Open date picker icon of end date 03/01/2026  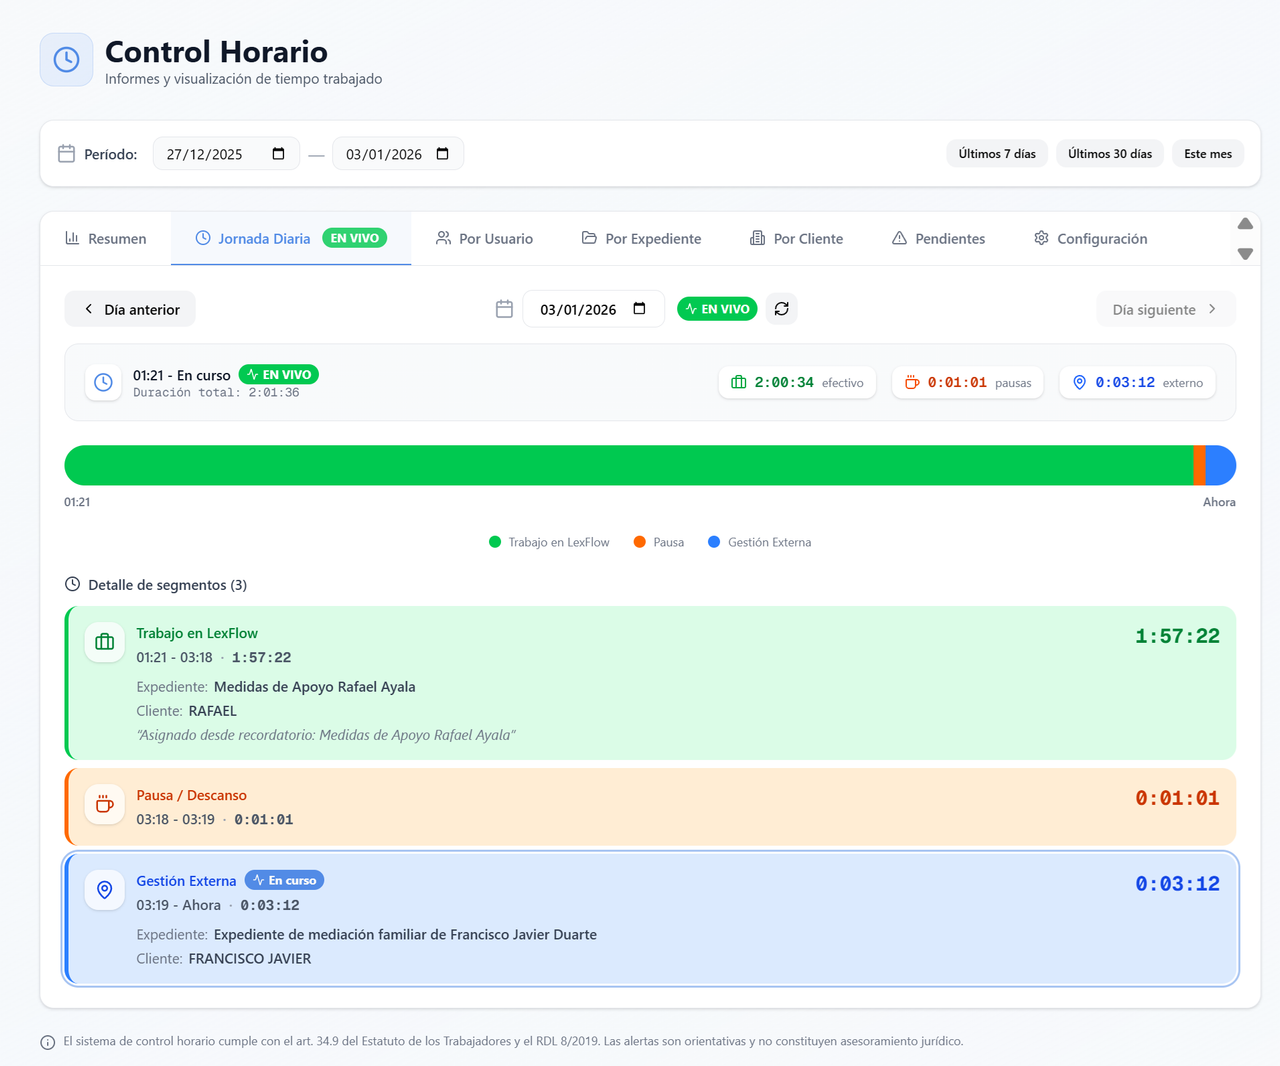coord(443,154)
